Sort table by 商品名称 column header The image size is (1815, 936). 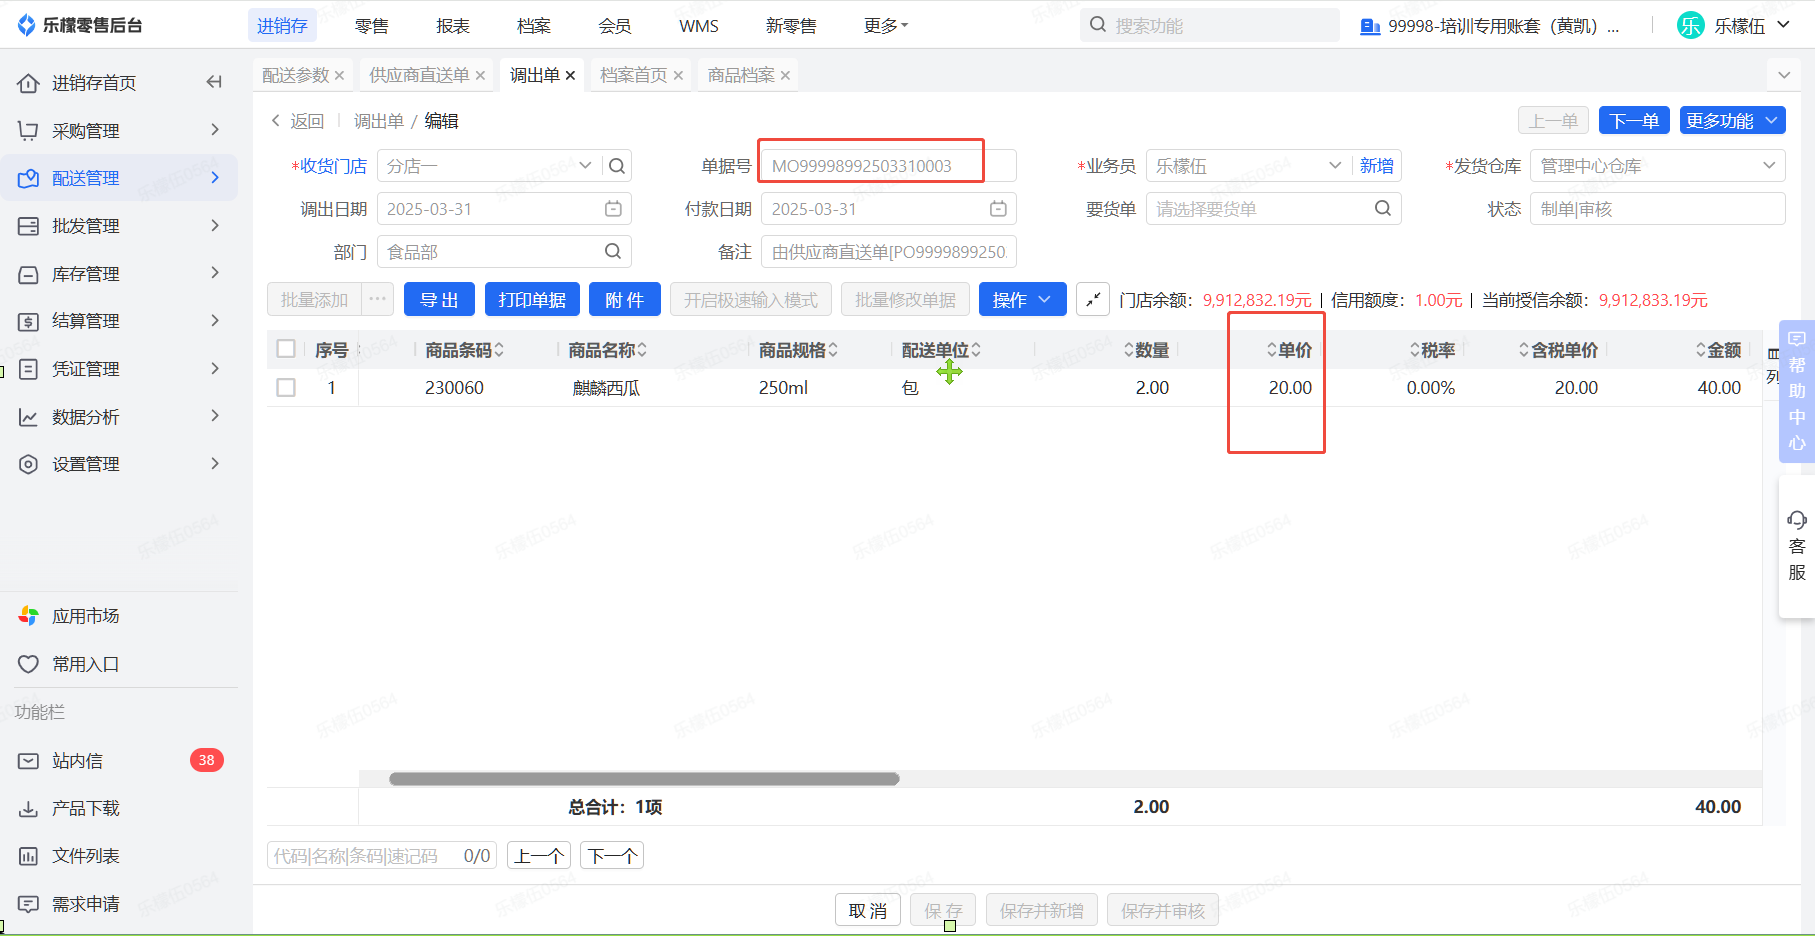tap(607, 350)
